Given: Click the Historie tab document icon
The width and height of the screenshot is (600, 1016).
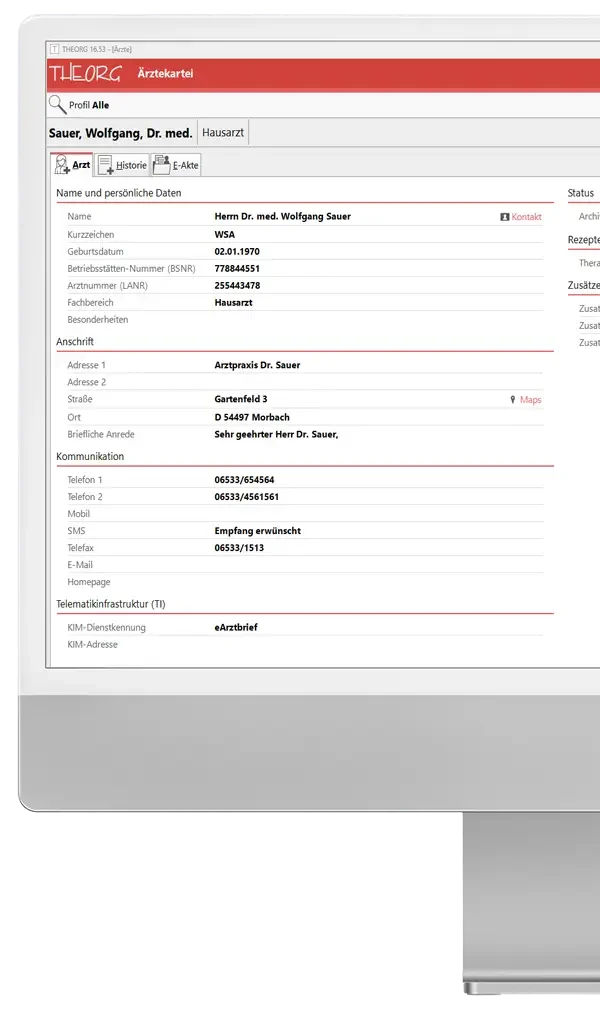Looking at the screenshot, I should coord(105,165).
